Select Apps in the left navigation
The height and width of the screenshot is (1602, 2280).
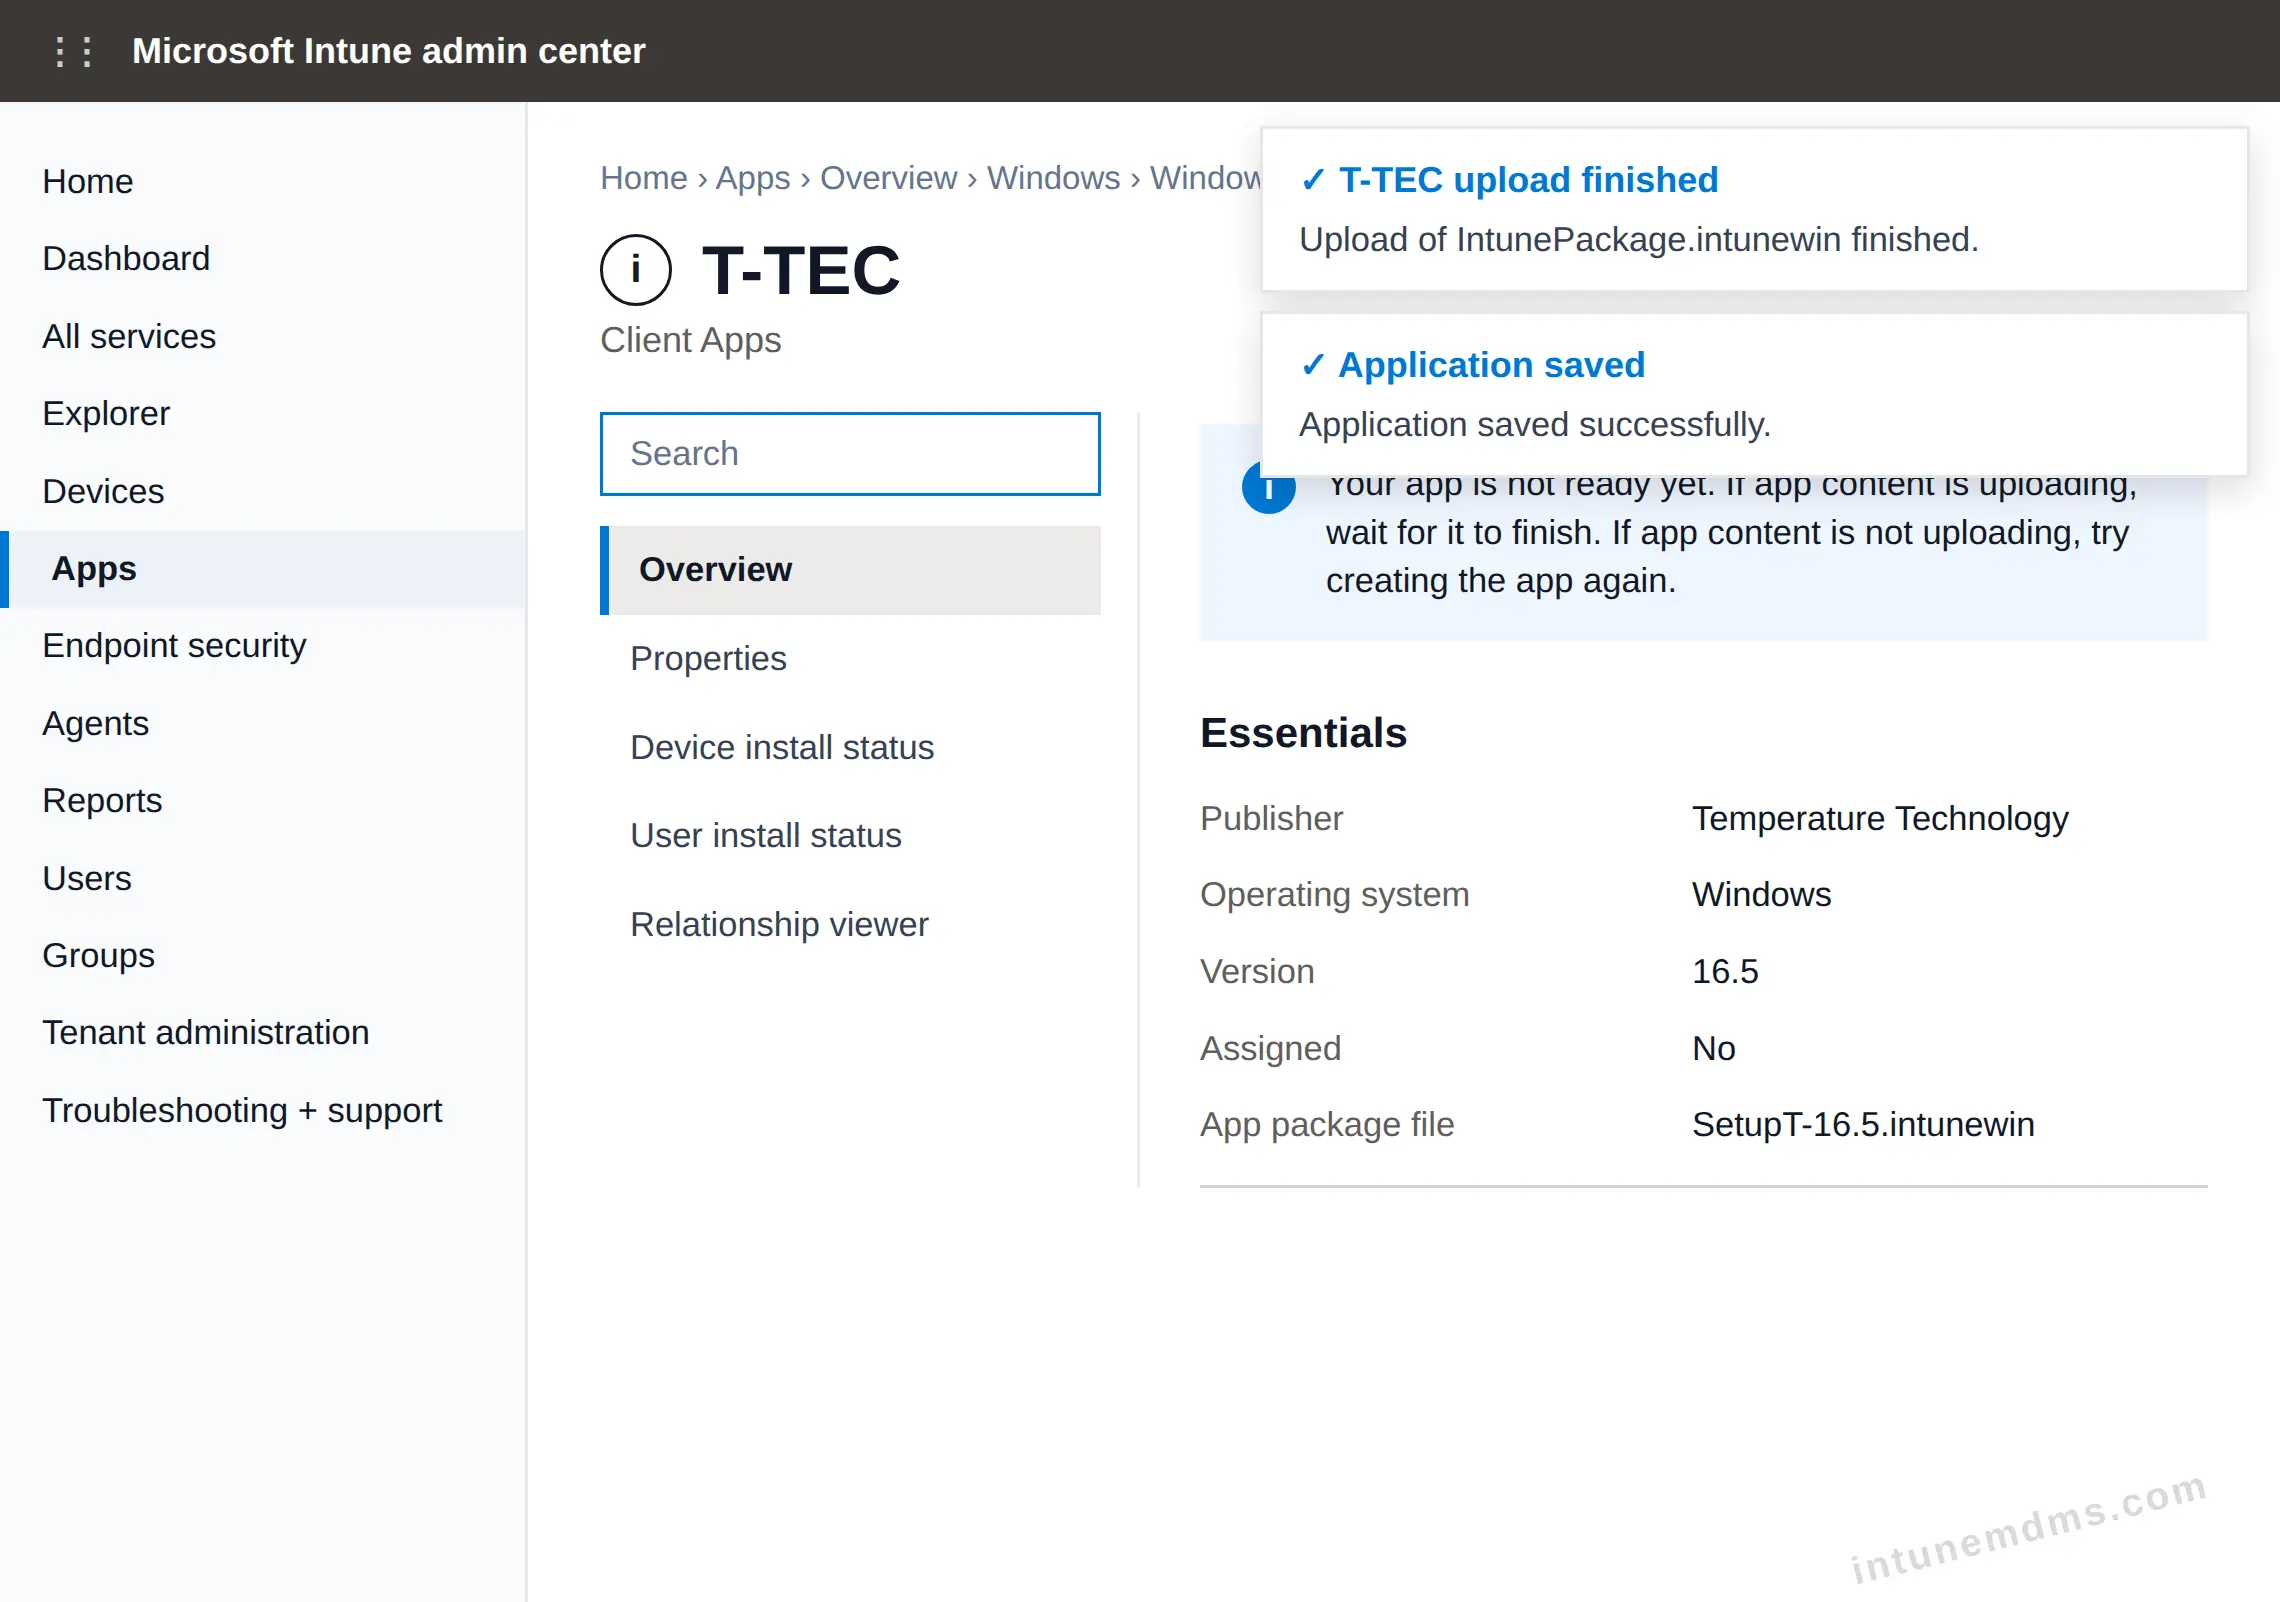tap(263, 569)
